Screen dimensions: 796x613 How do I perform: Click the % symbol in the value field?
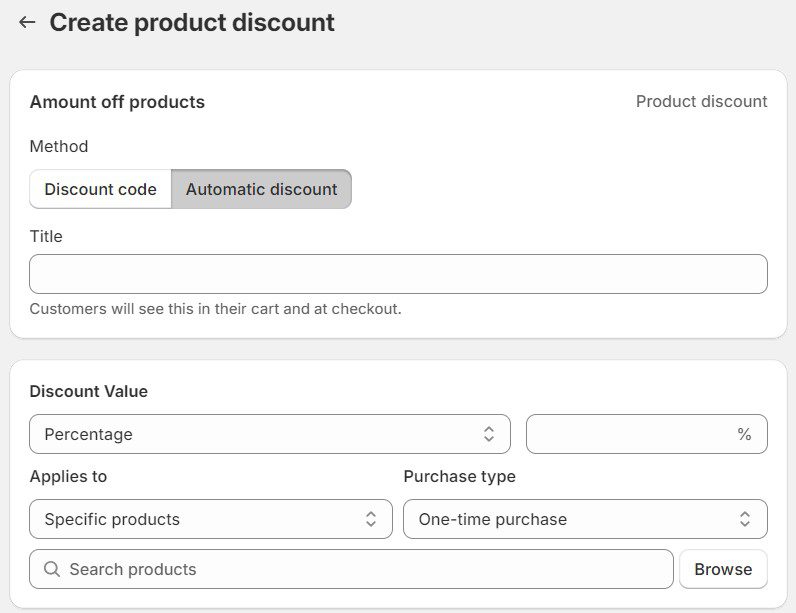click(743, 434)
